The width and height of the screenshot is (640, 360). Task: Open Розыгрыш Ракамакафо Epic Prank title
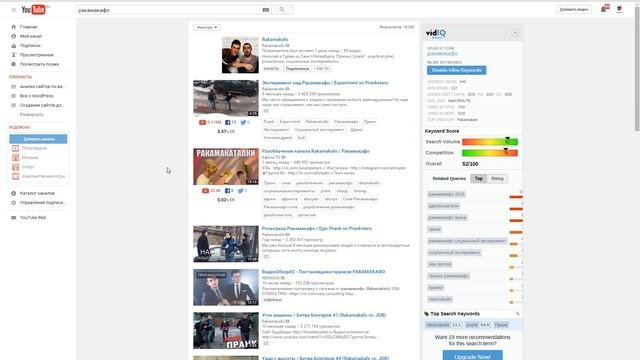(317, 229)
